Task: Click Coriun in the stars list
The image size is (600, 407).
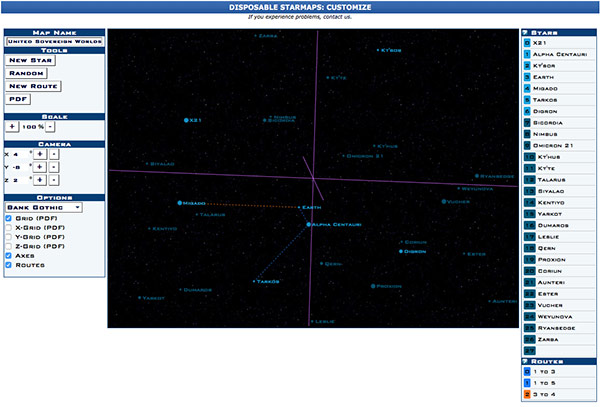Action: [x=549, y=271]
